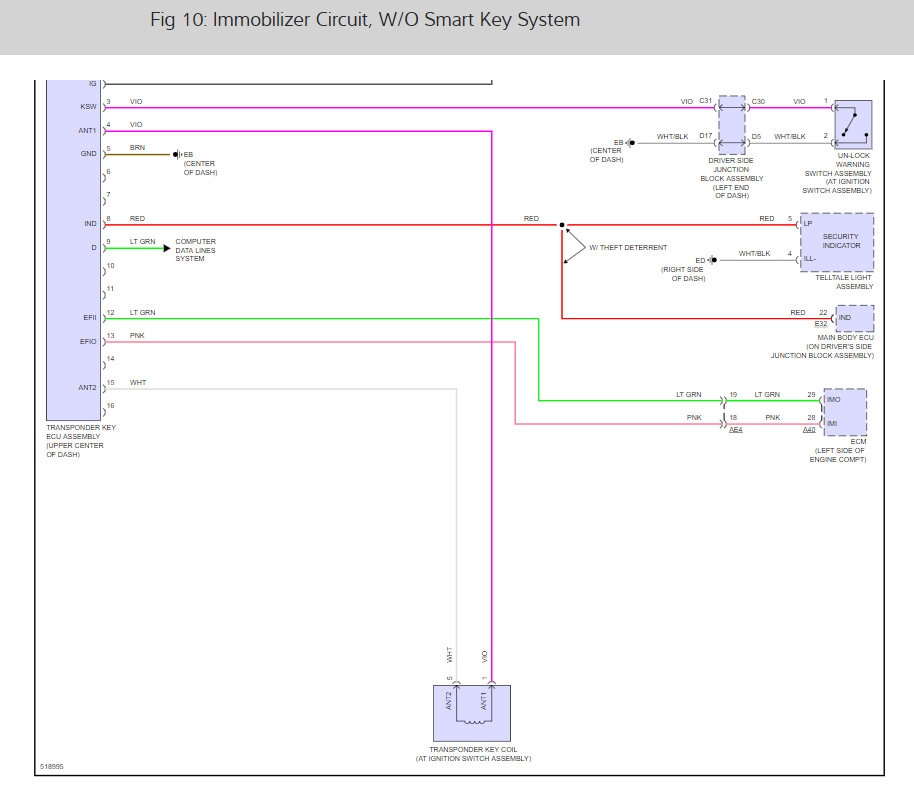The image size is (914, 791).
Task: Click the 'TRANSPONDER KEY COIL' label
Action: pos(473,750)
